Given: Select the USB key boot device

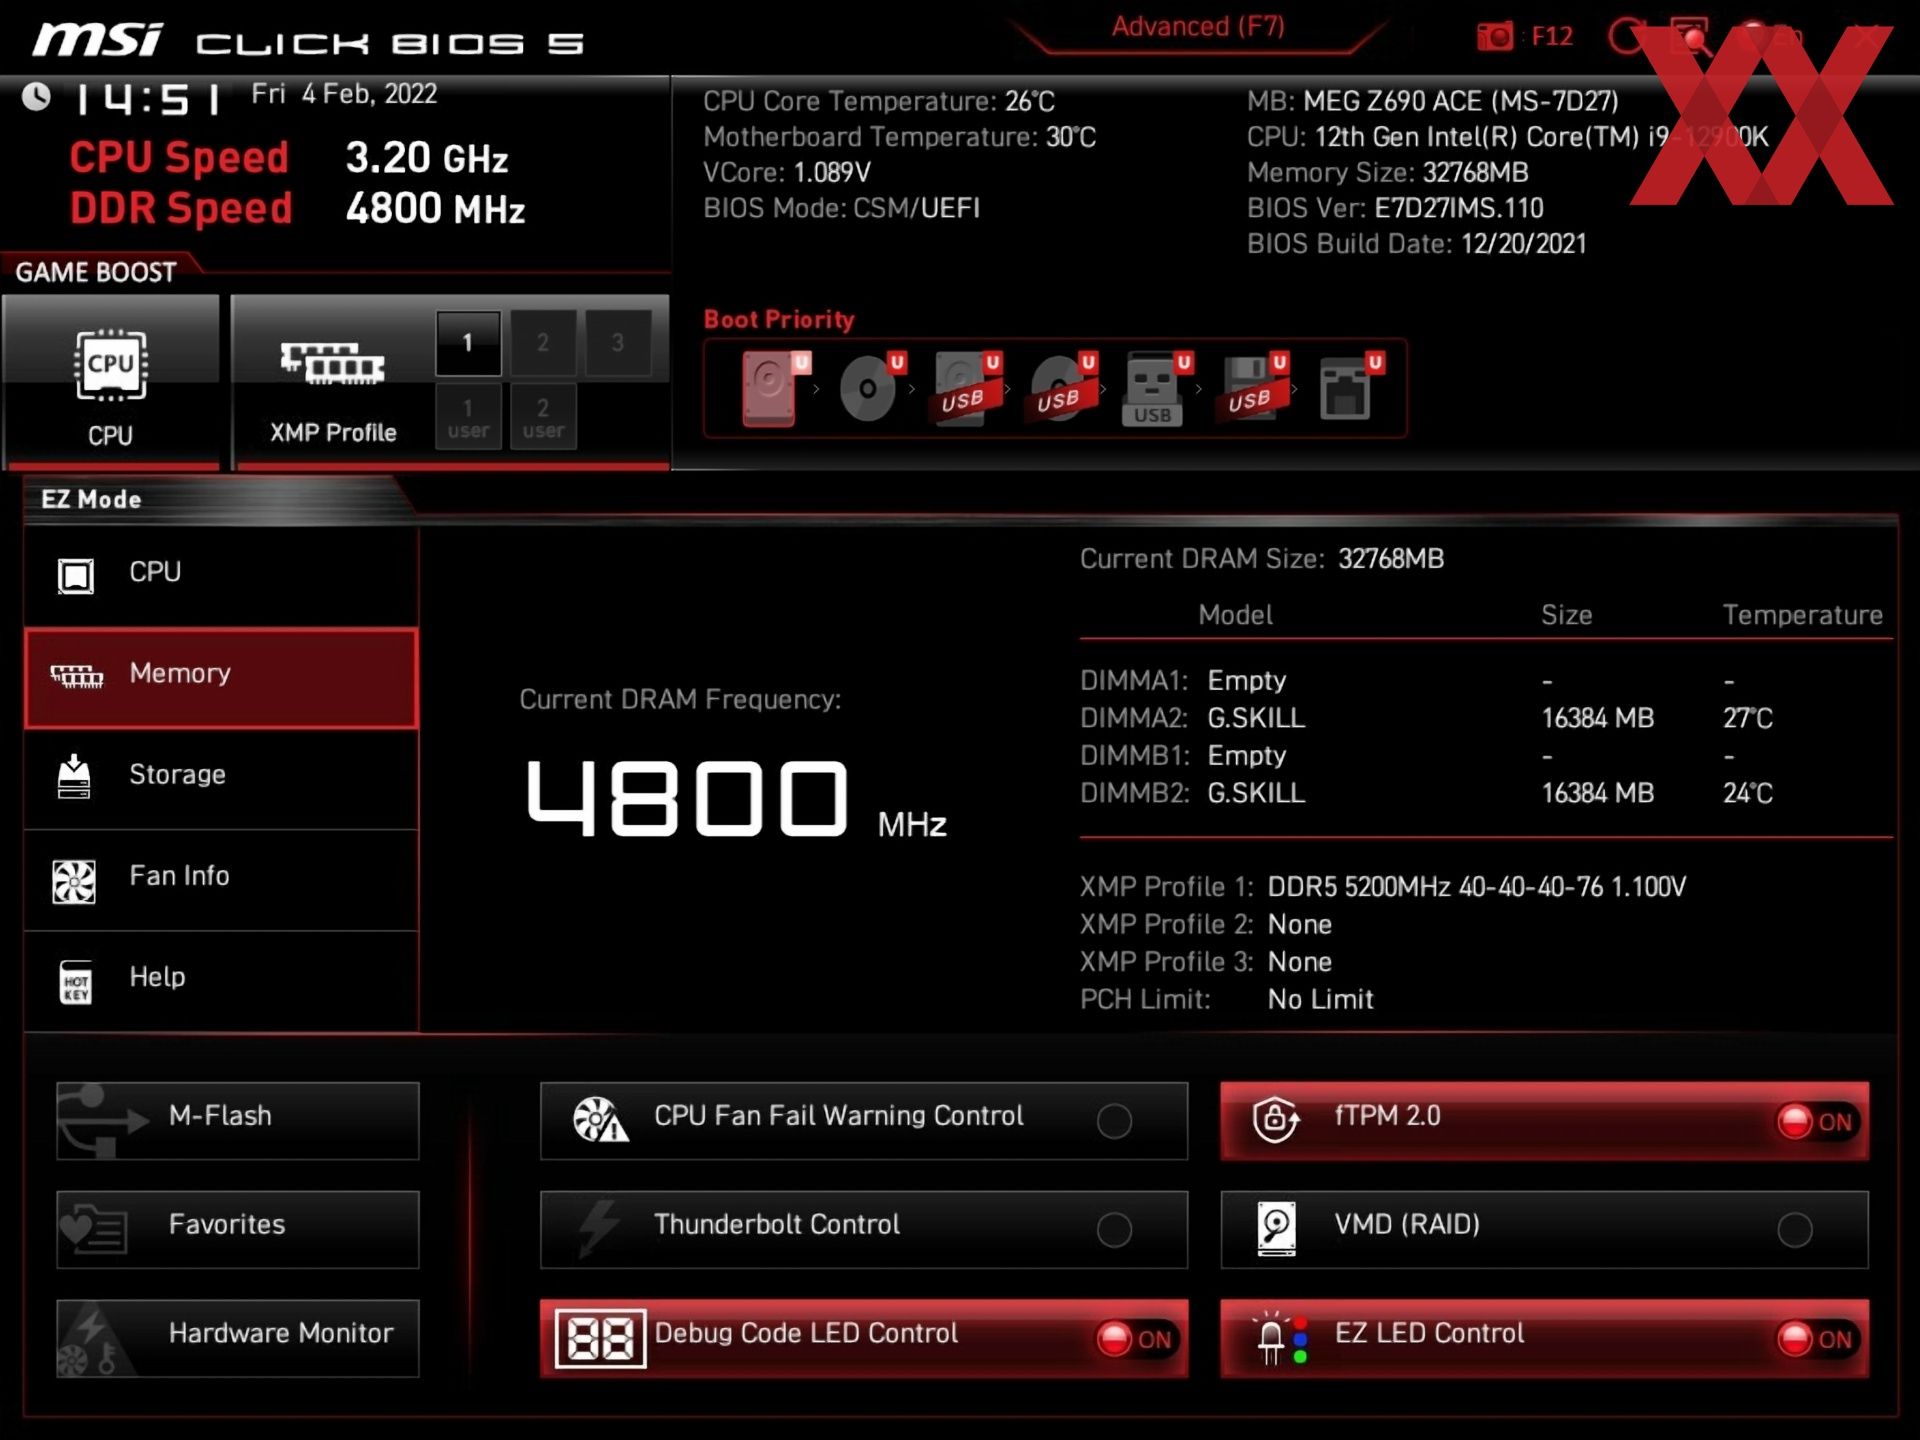Looking at the screenshot, I should click(x=1157, y=389).
